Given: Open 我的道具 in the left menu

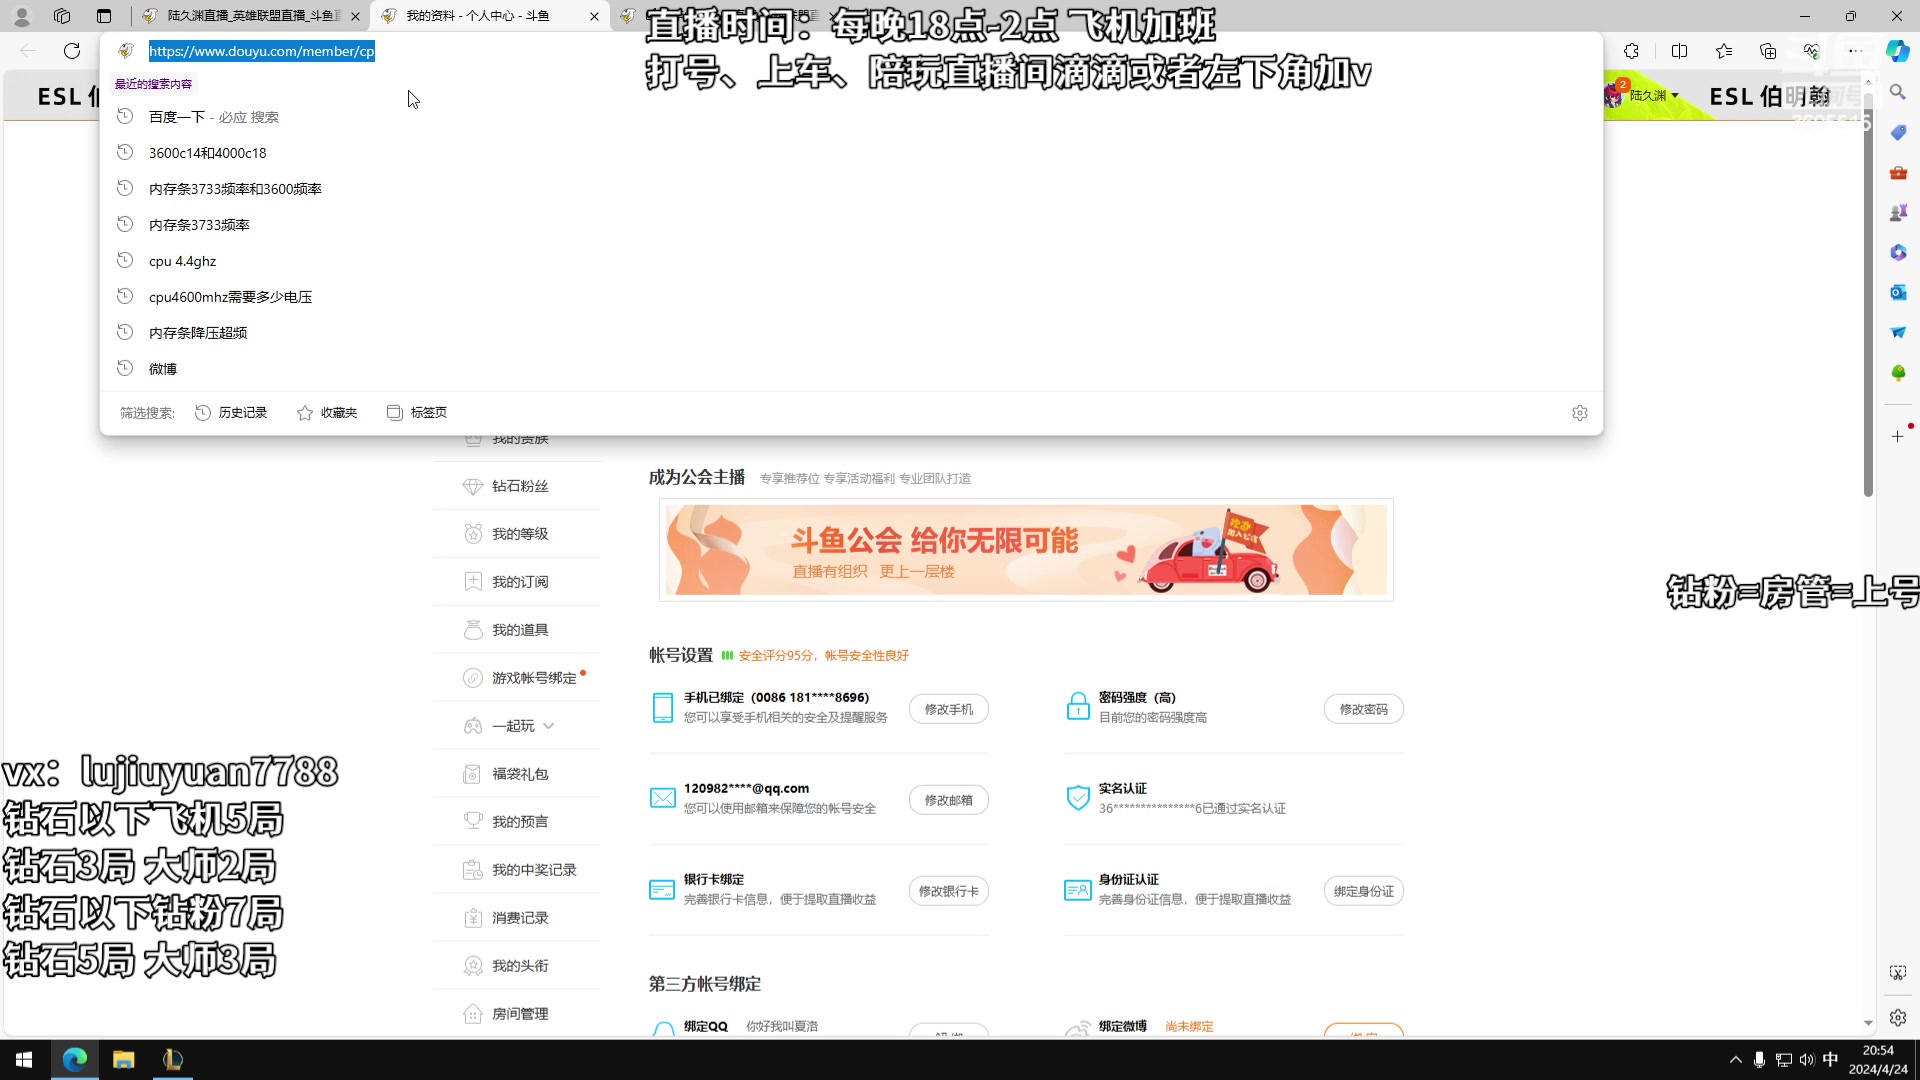Looking at the screenshot, I should point(519,630).
